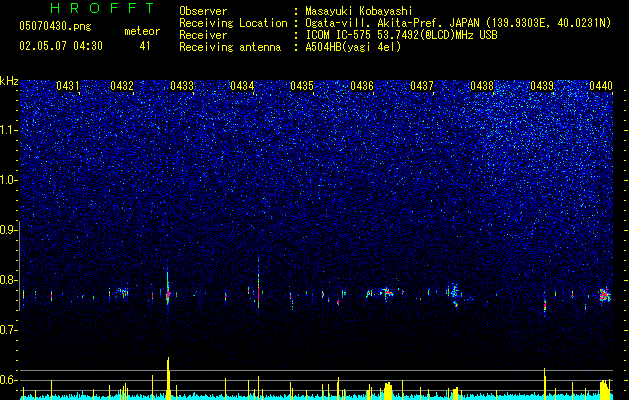Click the Receiver label
The width and height of the screenshot is (629, 400).
tap(203, 35)
